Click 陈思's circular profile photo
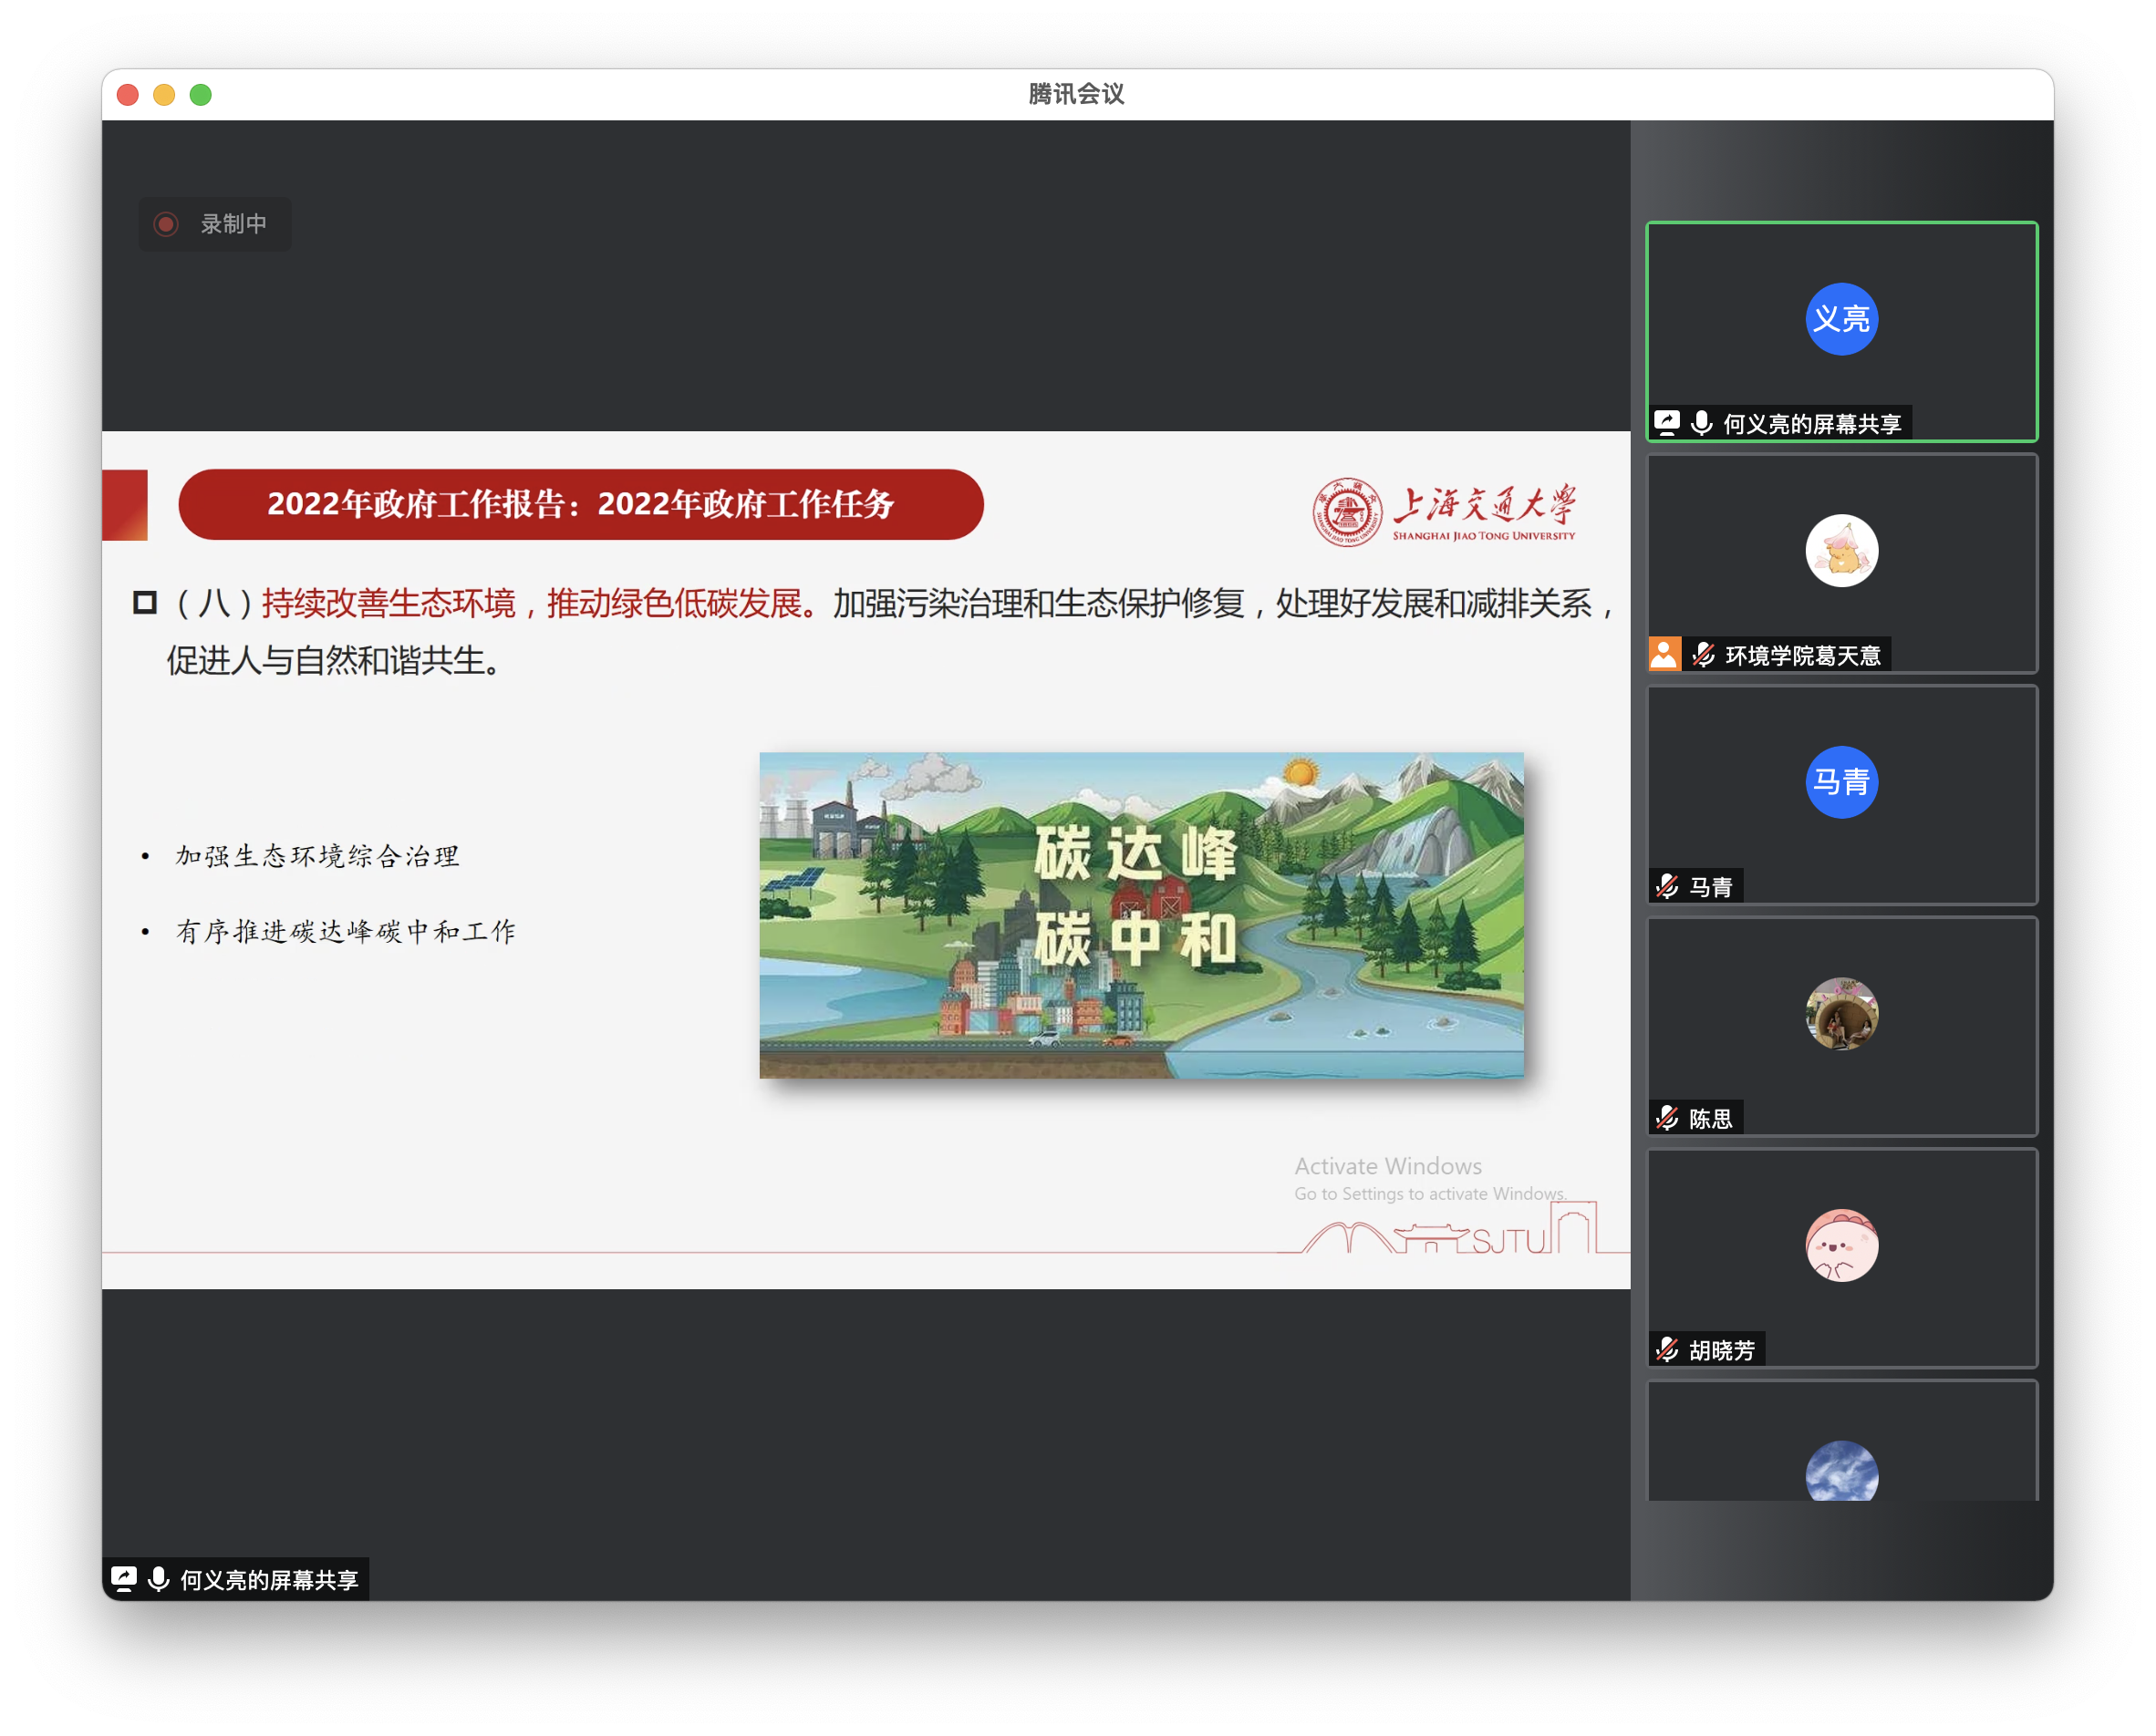This screenshot has width=2156, height=1736. point(1841,1014)
